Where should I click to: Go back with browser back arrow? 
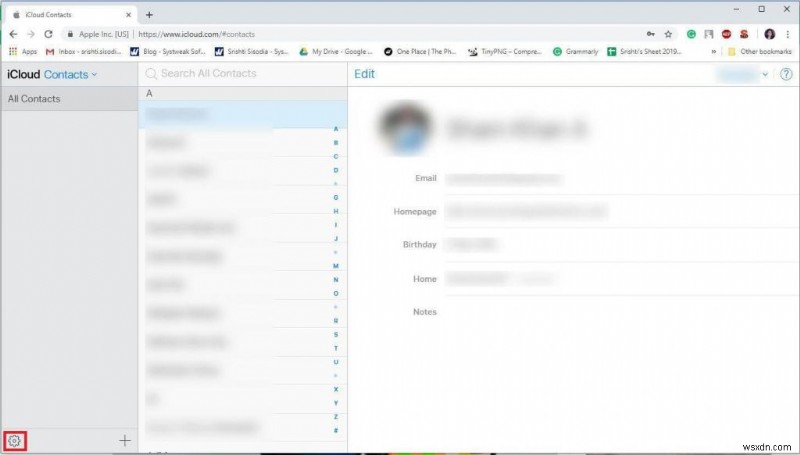13,34
